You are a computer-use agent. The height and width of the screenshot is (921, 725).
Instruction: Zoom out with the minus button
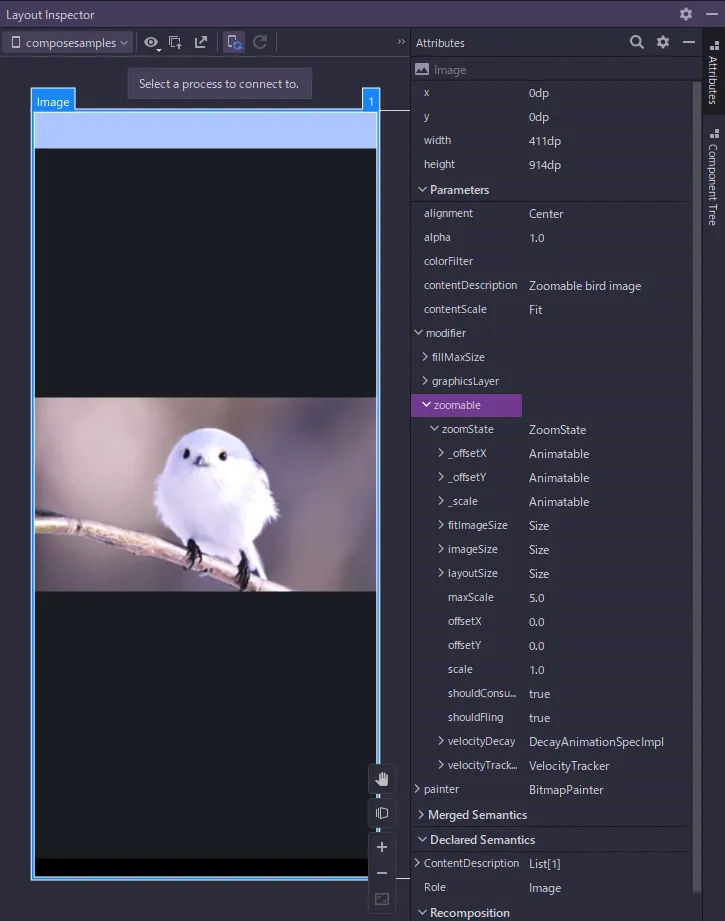(381, 873)
